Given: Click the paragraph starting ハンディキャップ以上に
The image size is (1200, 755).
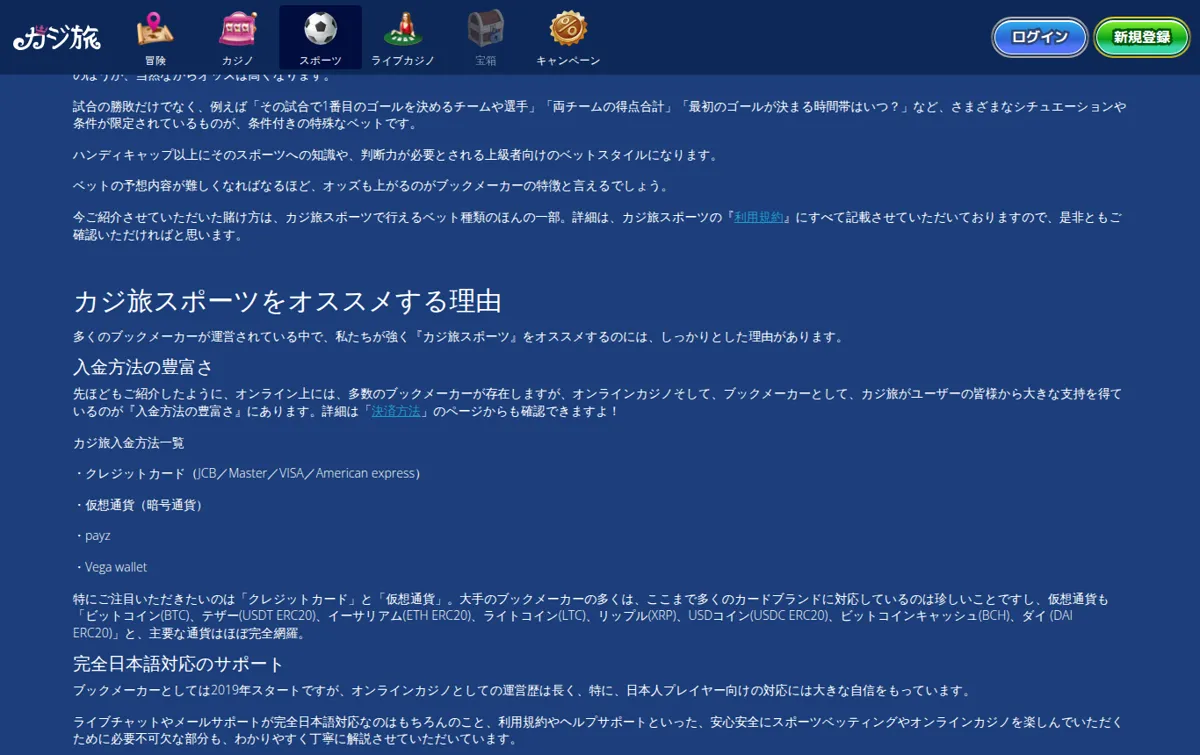Looking at the screenshot, I should (x=395, y=156).
